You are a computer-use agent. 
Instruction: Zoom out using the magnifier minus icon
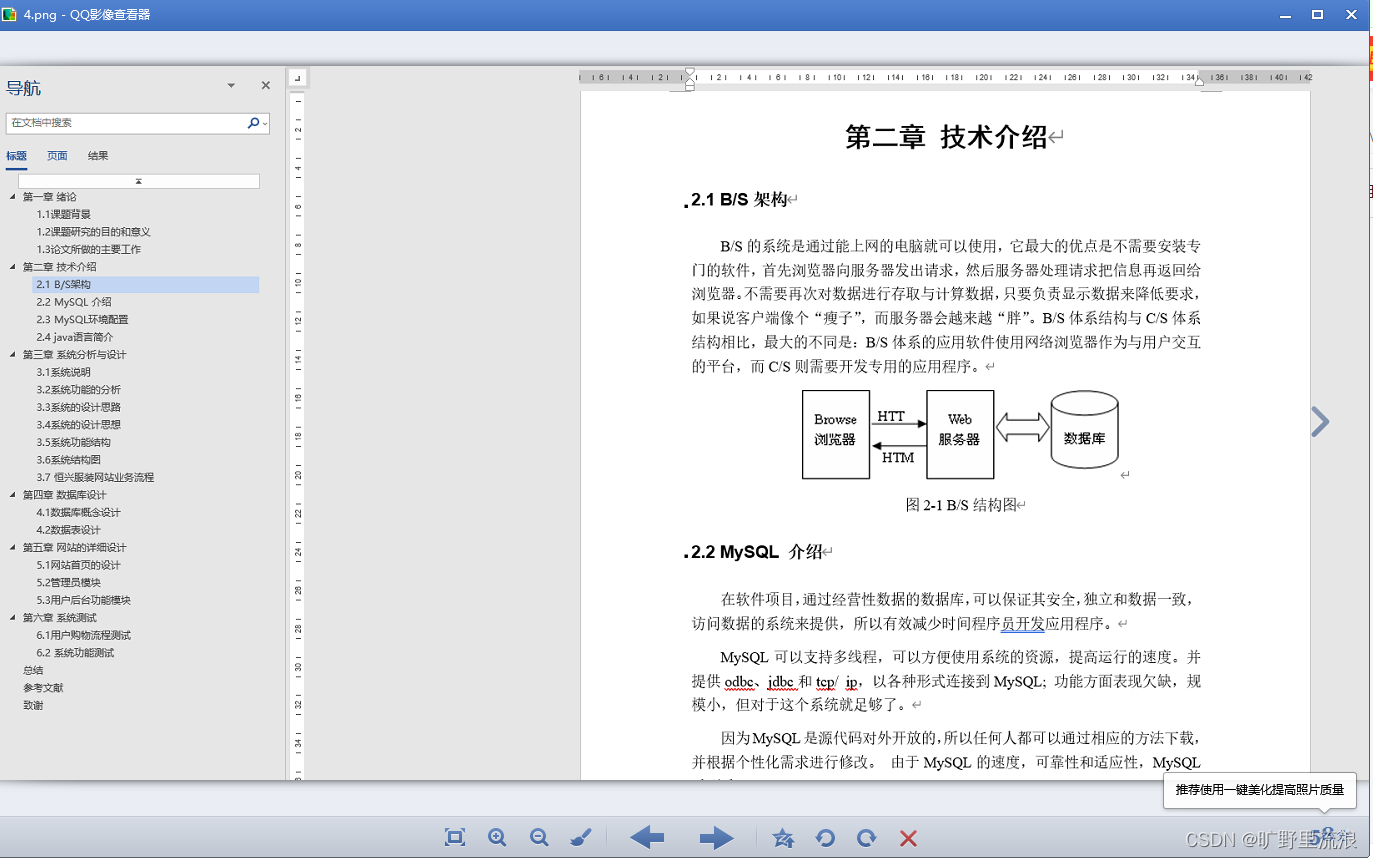click(x=539, y=838)
